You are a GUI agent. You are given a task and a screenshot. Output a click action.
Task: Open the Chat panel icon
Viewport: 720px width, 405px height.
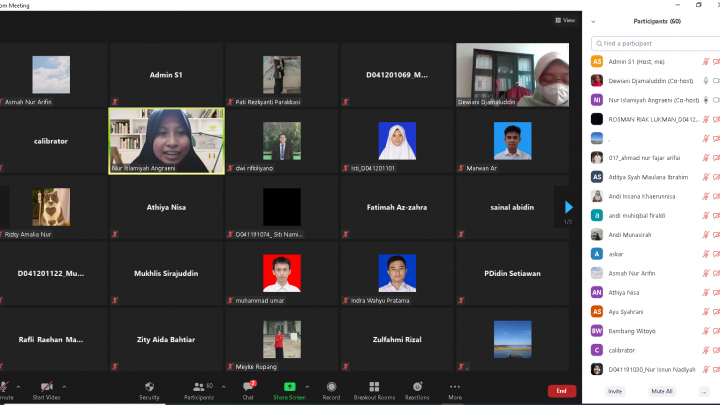(248, 386)
